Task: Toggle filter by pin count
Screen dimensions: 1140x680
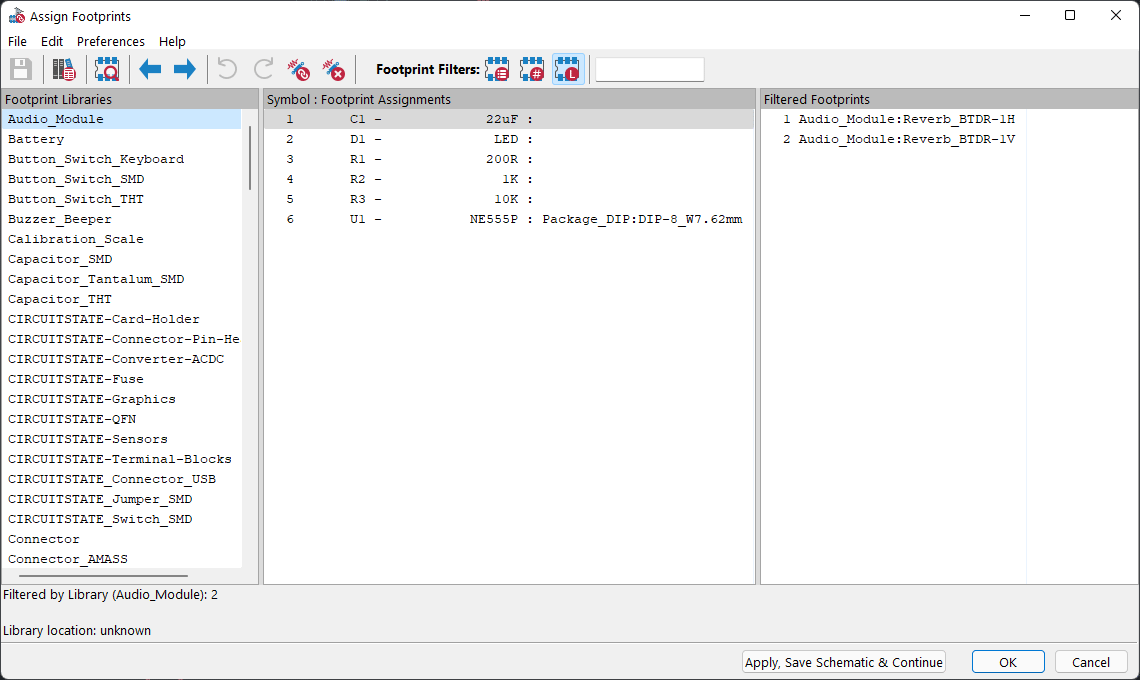Action: (x=532, y=70)
